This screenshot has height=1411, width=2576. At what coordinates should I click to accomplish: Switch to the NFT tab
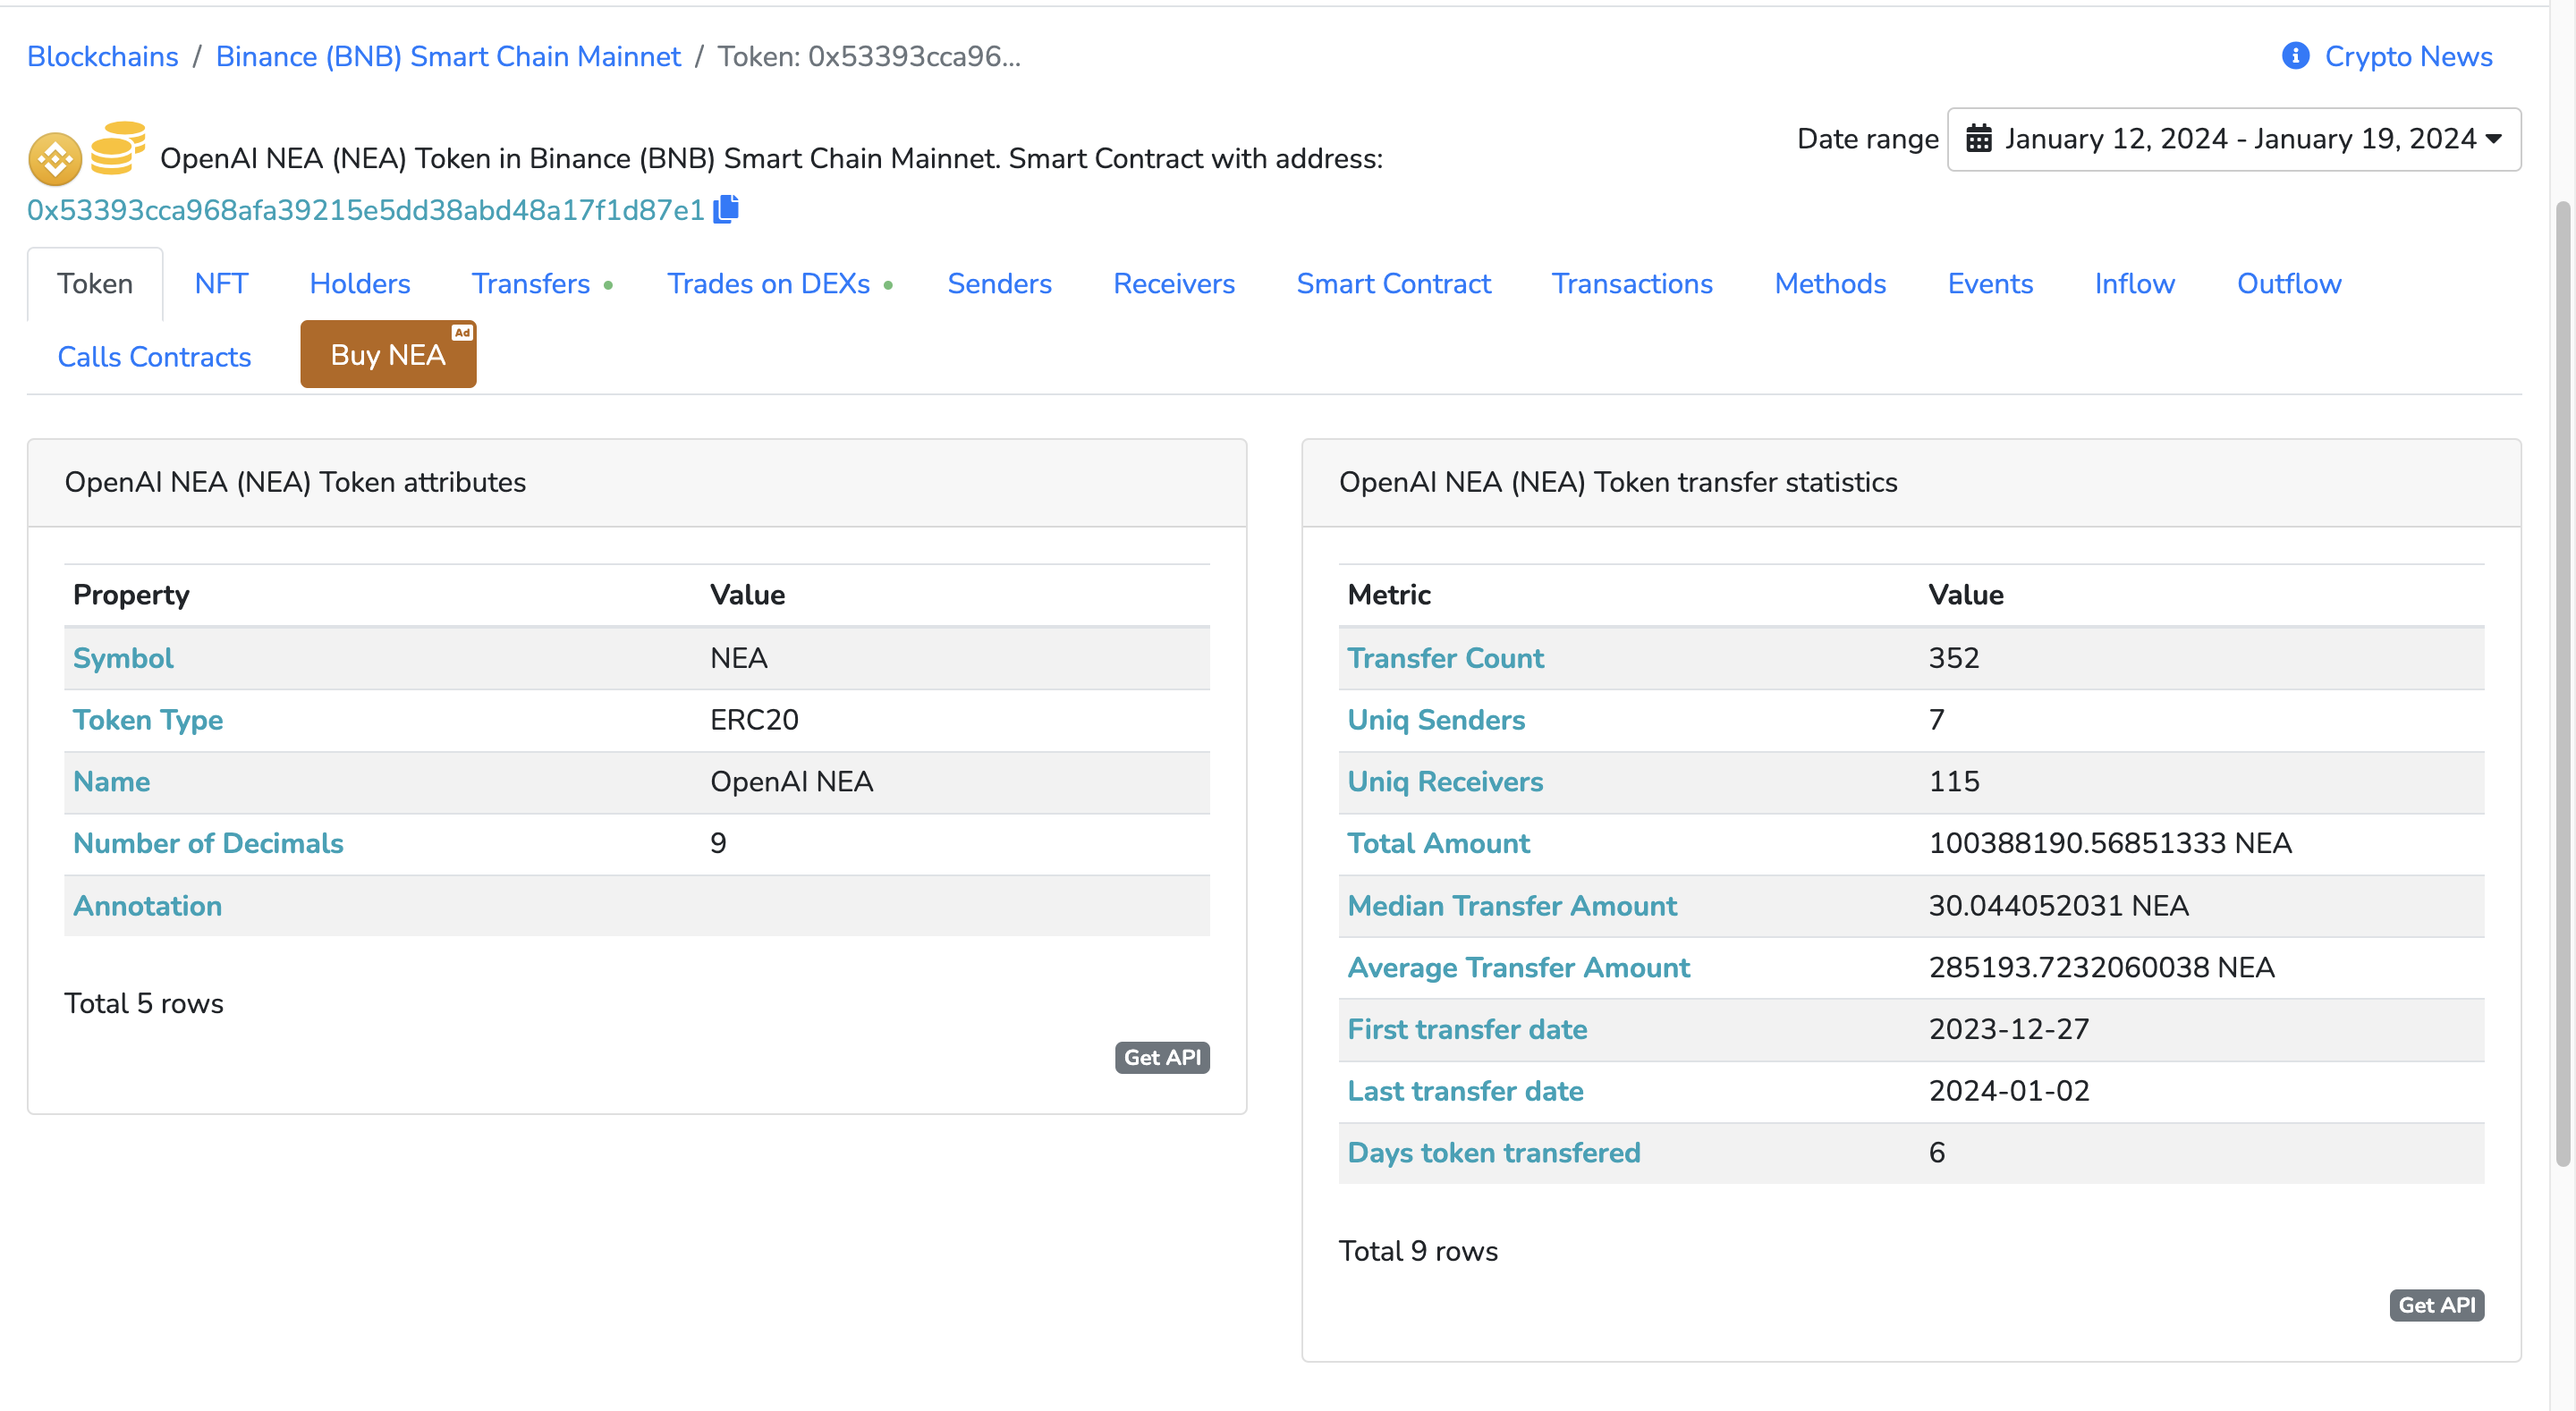(x=221, y=284)
